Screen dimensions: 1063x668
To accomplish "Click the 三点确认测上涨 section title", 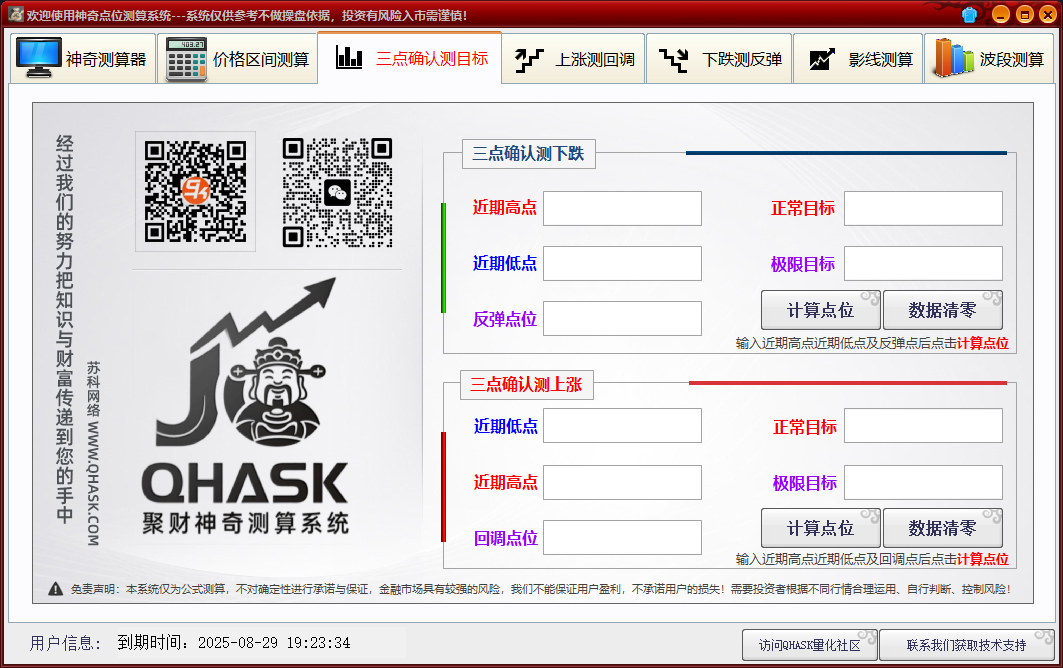I will click(x=526, y=385).
